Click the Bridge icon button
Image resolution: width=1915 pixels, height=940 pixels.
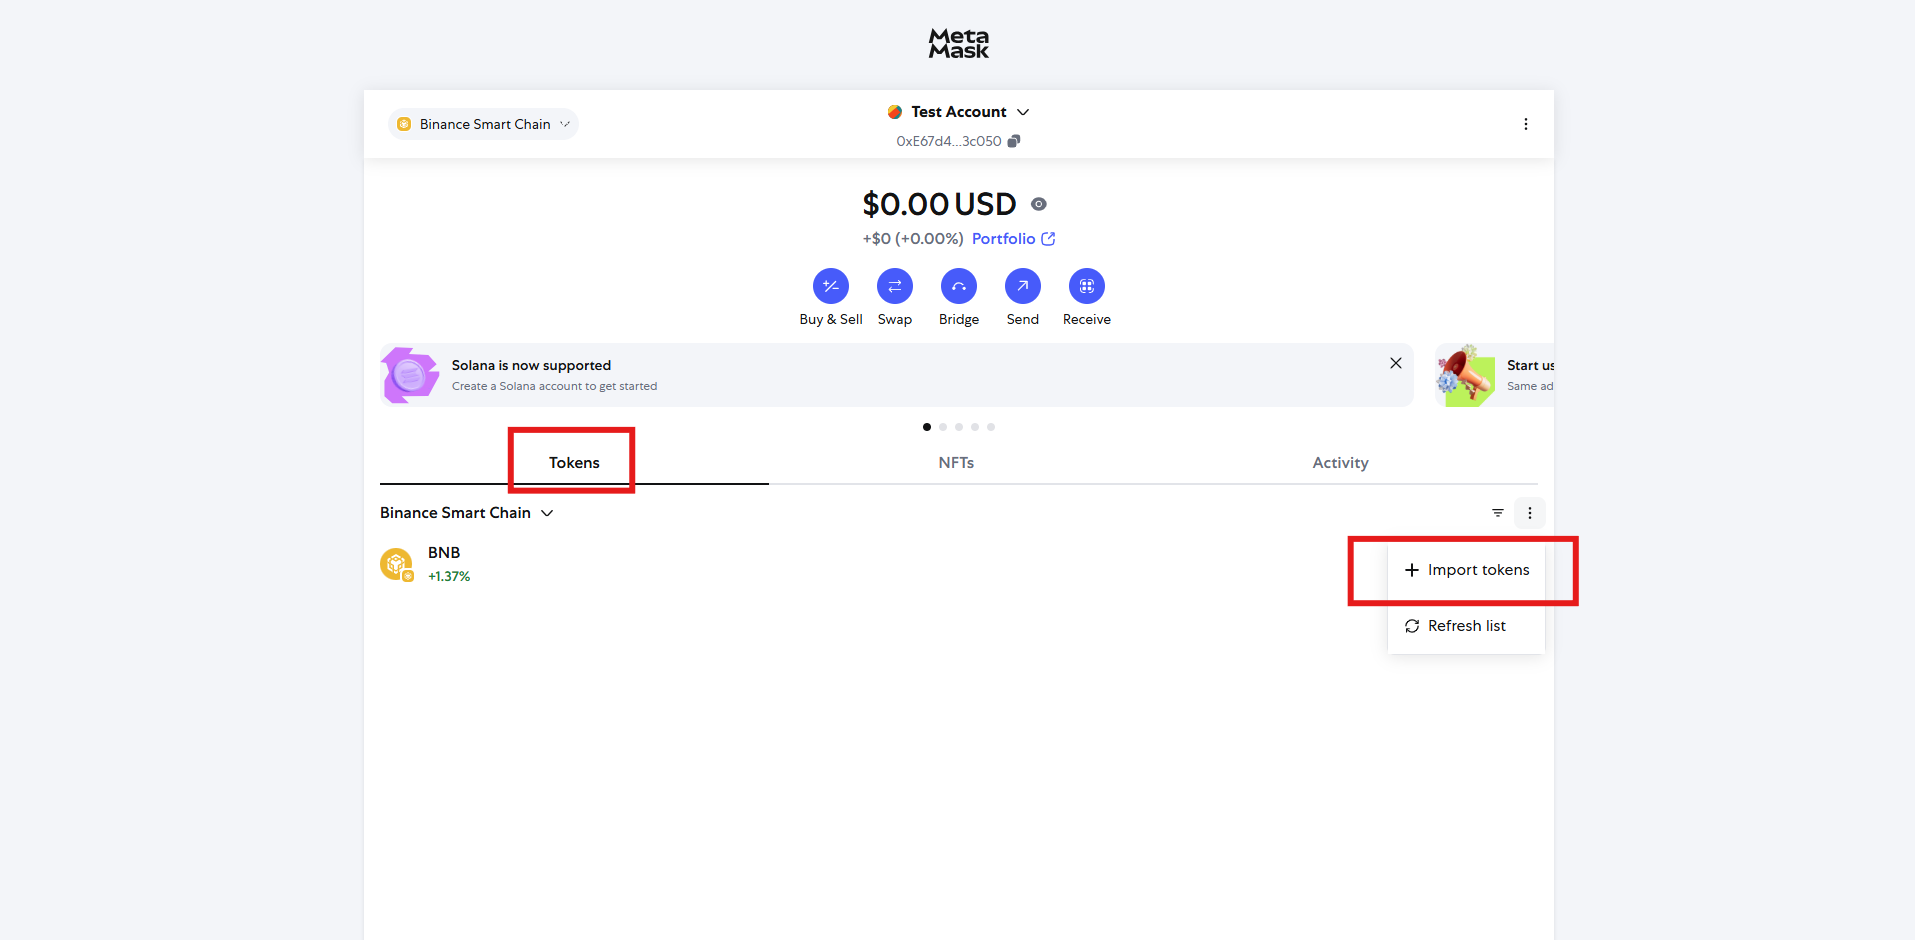coord(958,286)
